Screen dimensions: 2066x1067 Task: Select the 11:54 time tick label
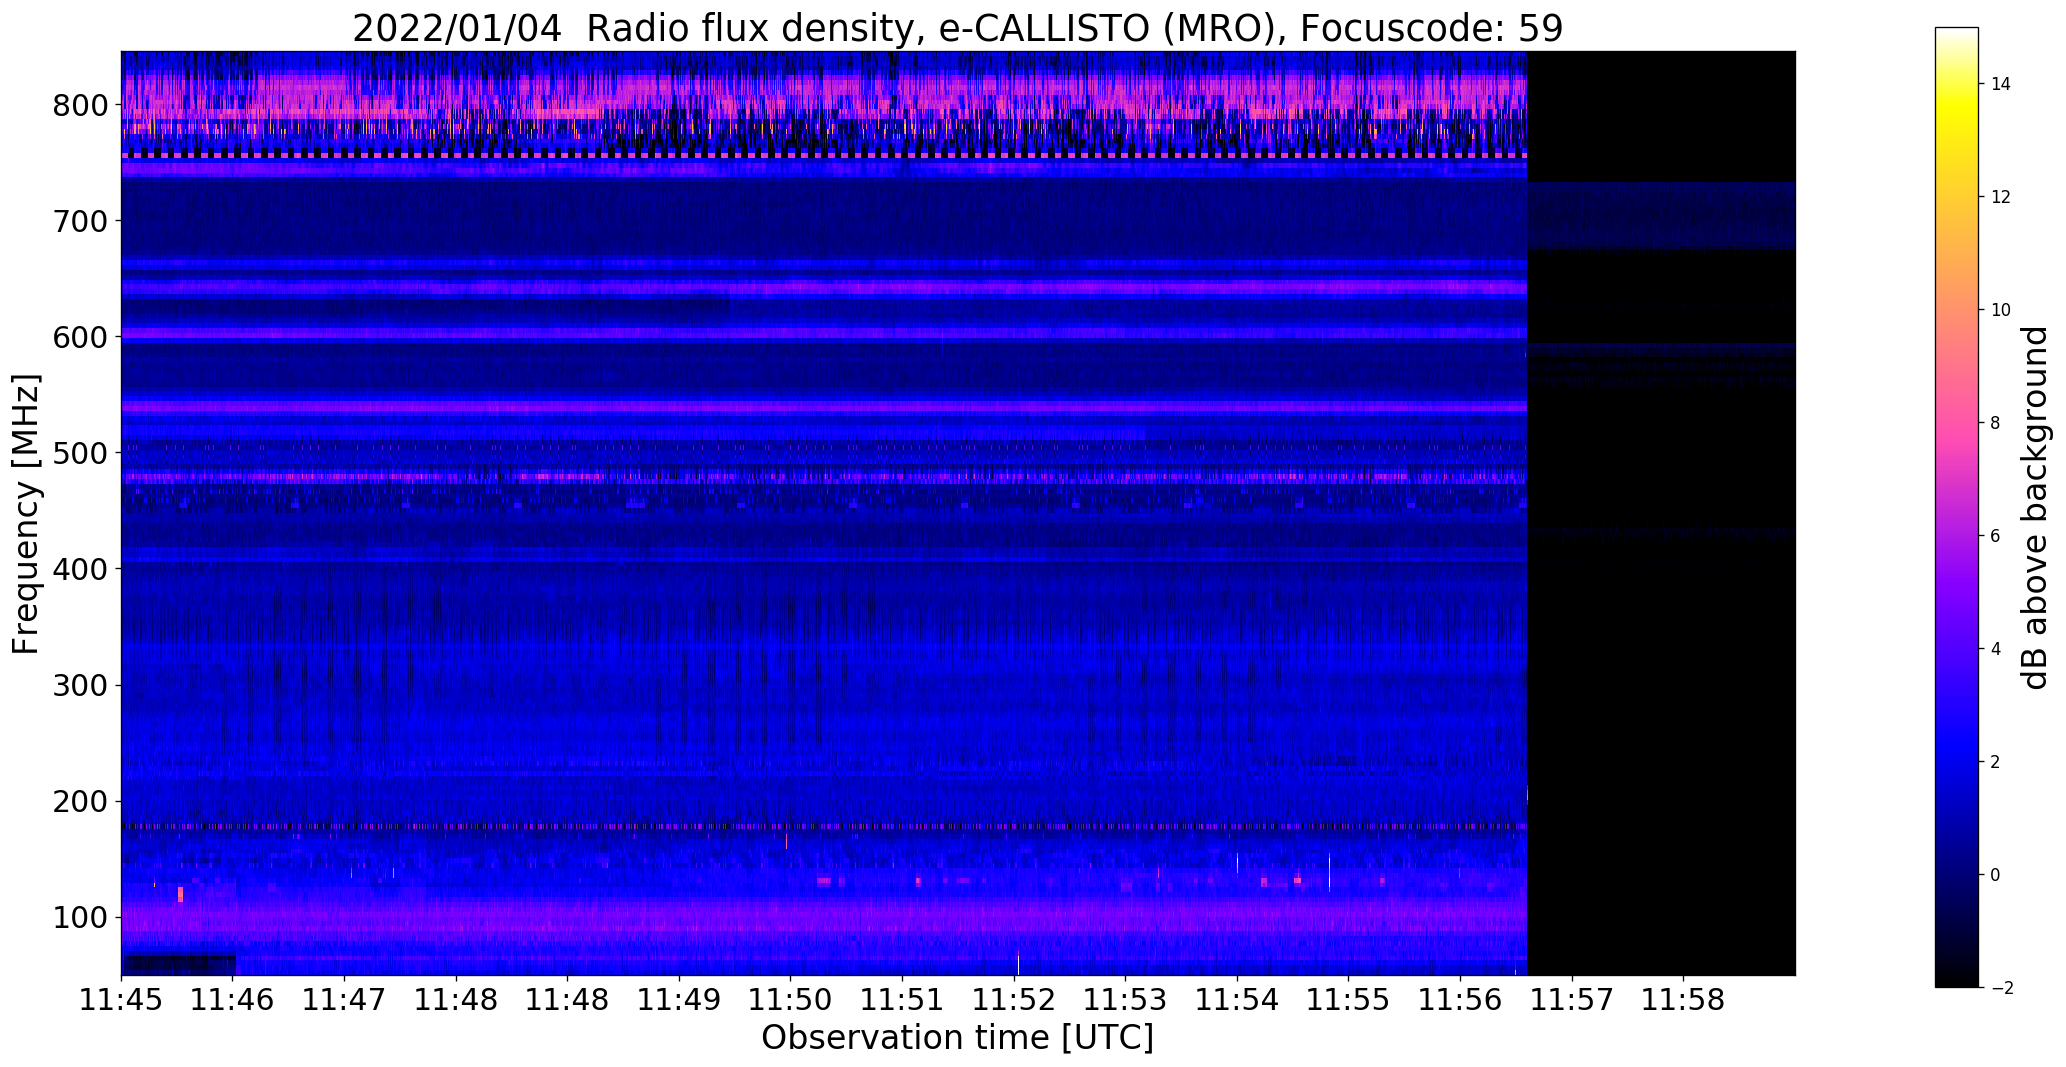click(1238, 999)
